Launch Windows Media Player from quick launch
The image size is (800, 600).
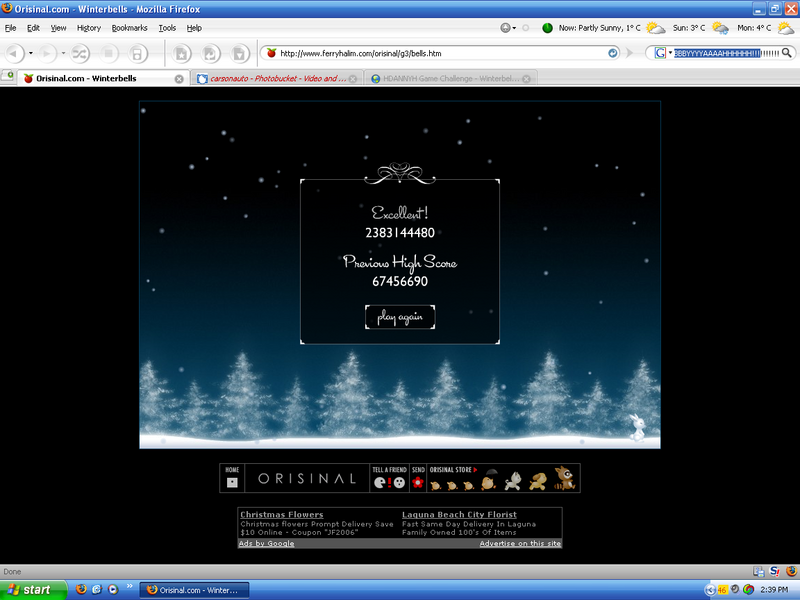coord(113,590)
